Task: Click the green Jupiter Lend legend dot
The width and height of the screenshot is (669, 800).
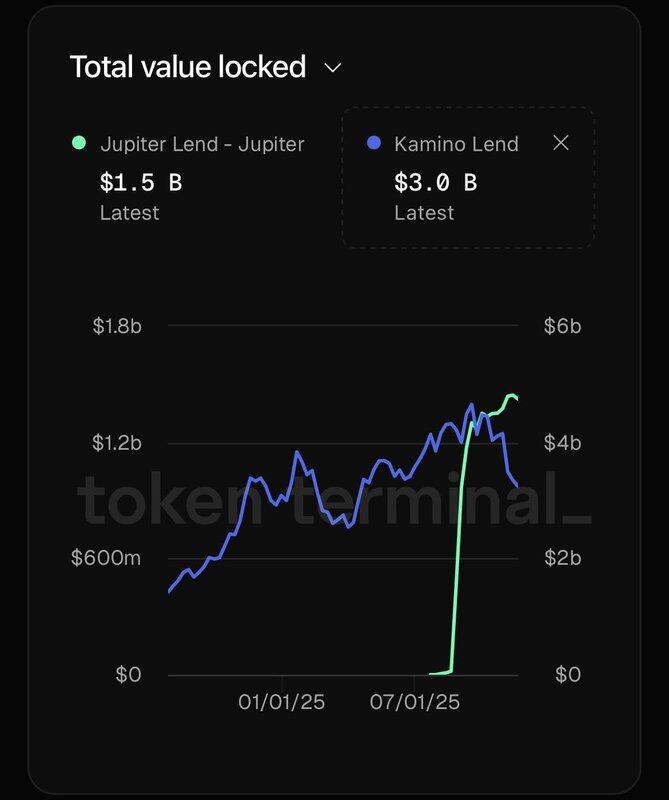Action: pos(80,143)
